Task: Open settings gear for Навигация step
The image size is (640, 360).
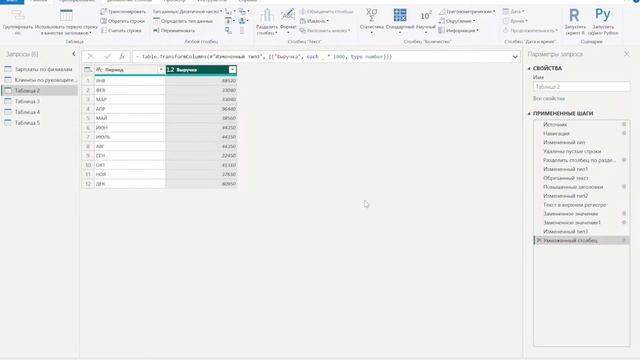Action: click(624, 133)
